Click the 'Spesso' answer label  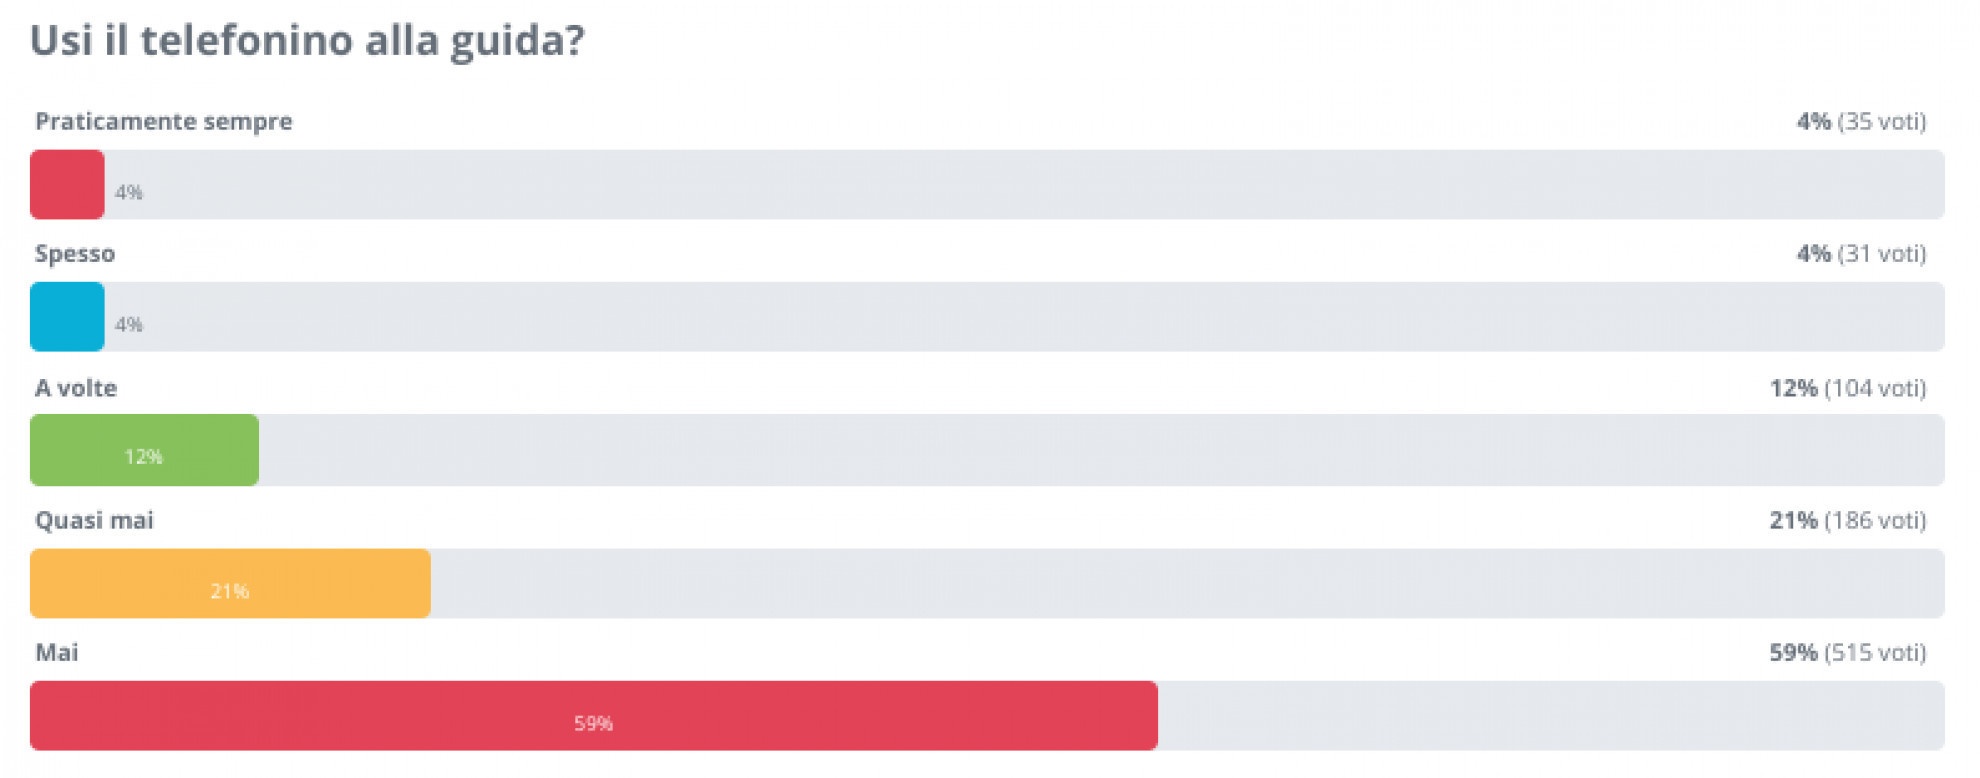click(x=75, y=254)
